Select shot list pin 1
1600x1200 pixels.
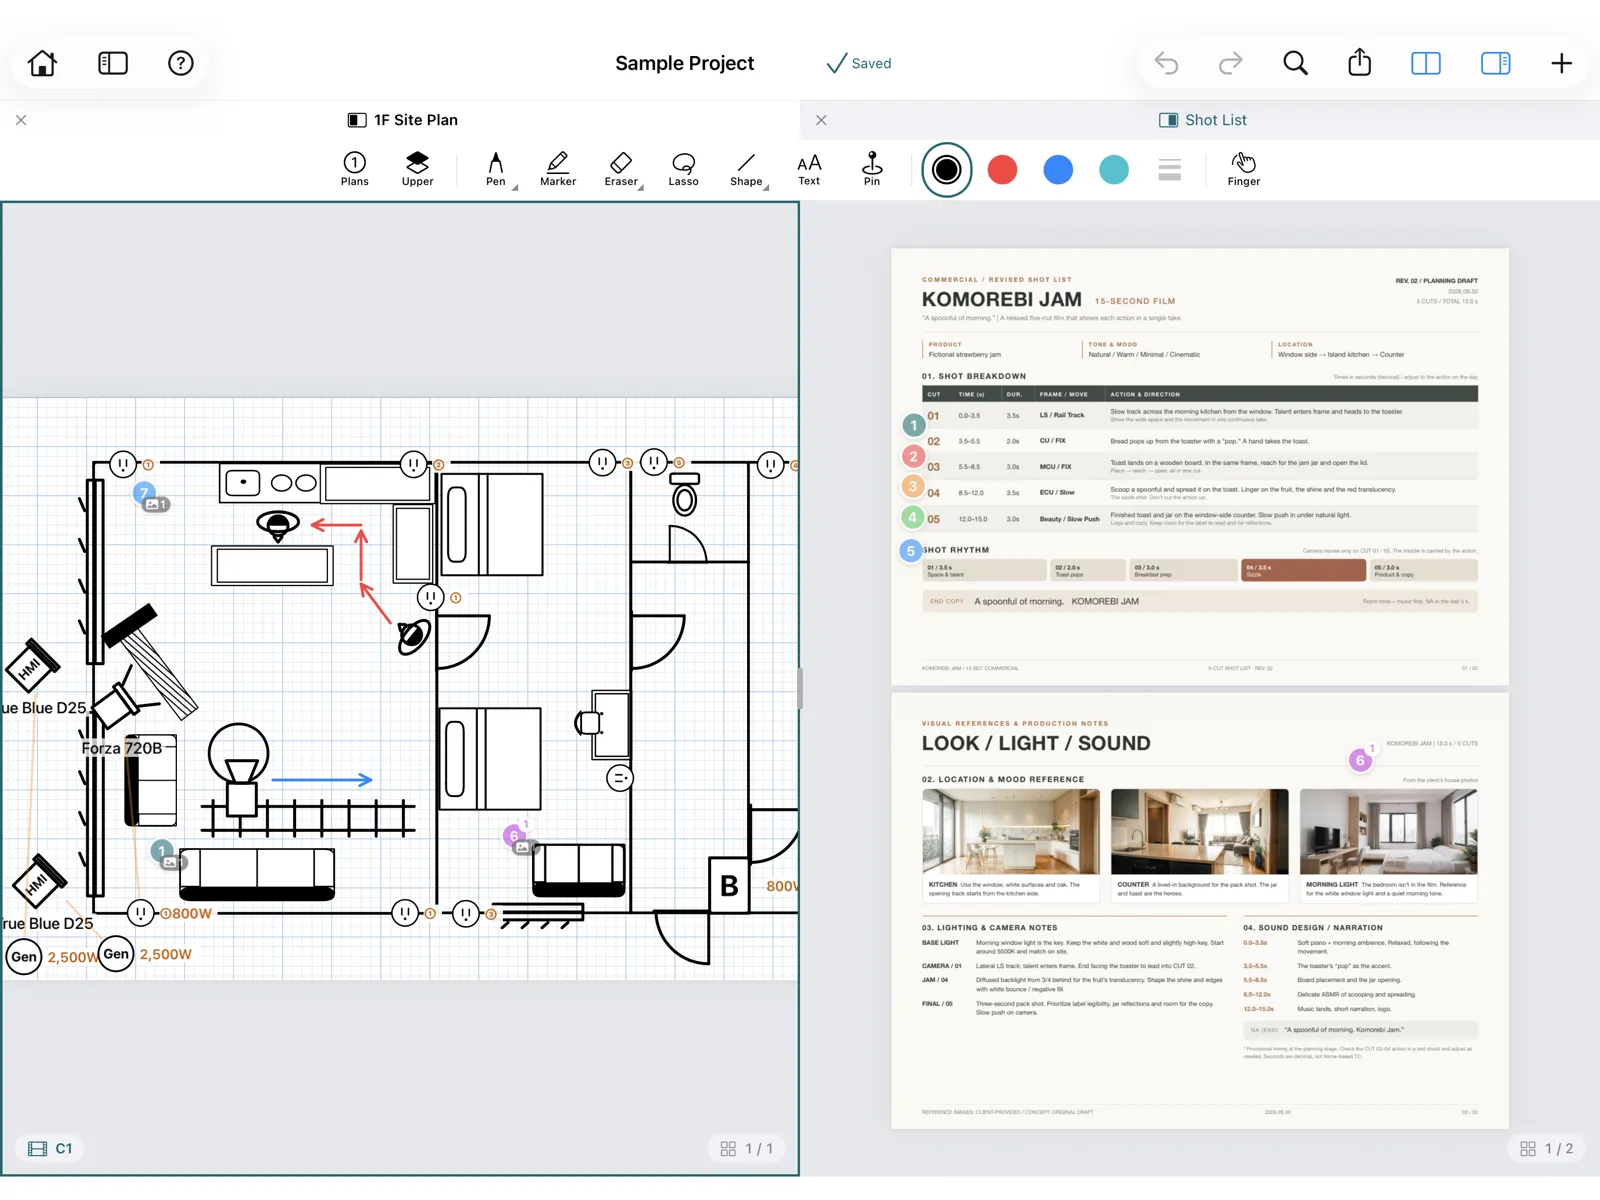click(913, 426)
